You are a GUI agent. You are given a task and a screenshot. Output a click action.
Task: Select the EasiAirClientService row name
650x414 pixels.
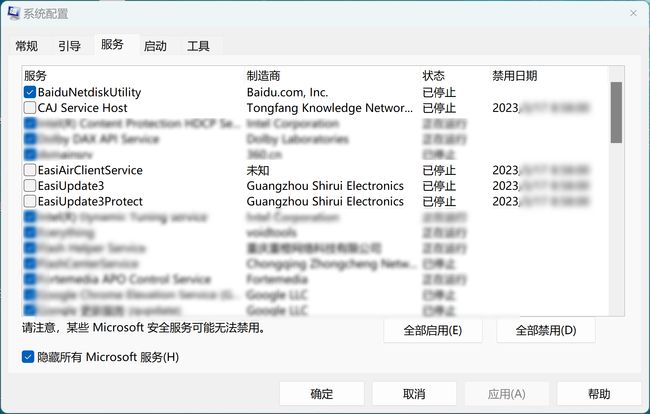click(x=90, y=170)
